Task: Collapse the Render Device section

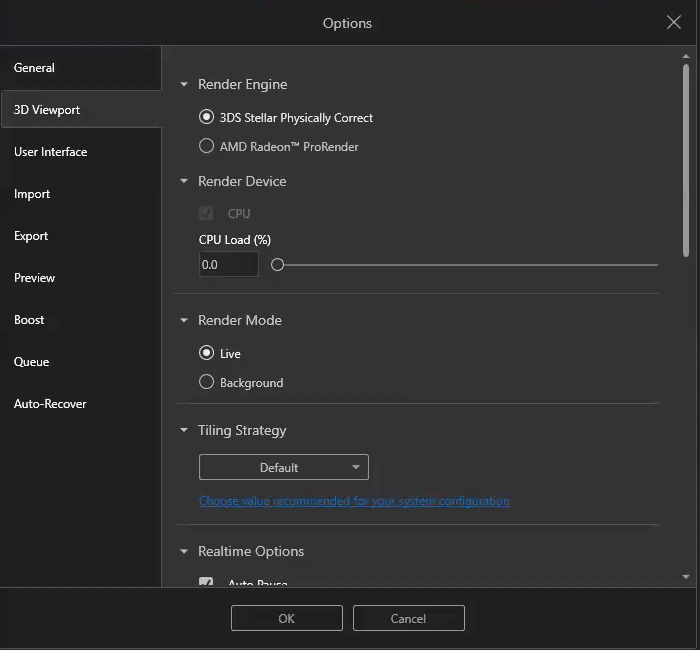Action: tap(184, 181)
